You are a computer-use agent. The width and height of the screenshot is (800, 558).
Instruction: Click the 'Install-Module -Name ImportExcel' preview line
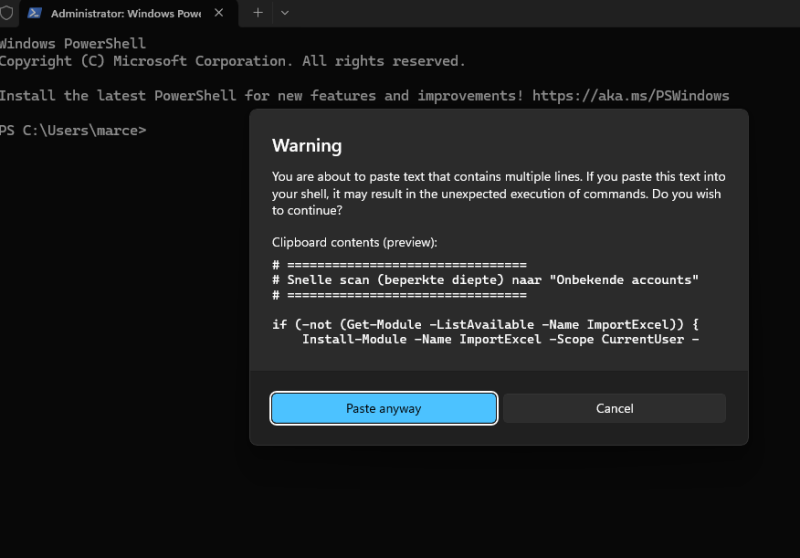(x=500, y=340)
